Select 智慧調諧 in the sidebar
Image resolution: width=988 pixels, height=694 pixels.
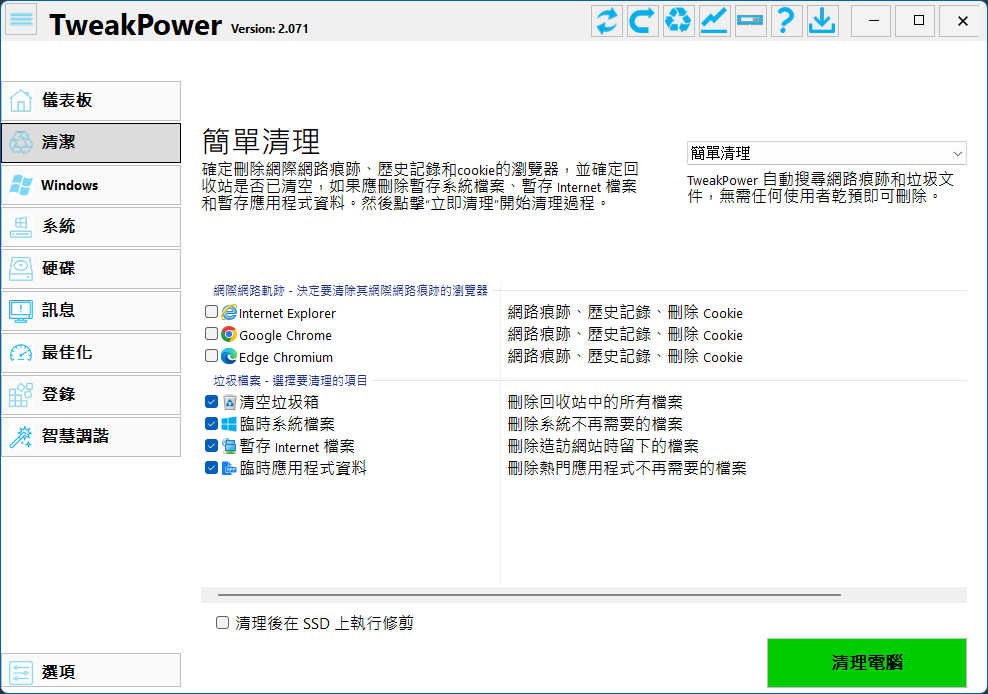(91, 437)
